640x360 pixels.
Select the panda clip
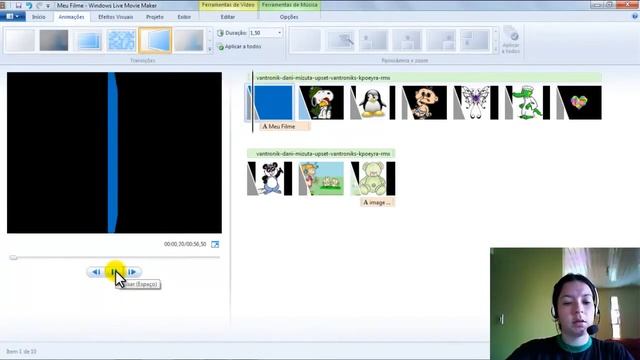pos(270,179)
